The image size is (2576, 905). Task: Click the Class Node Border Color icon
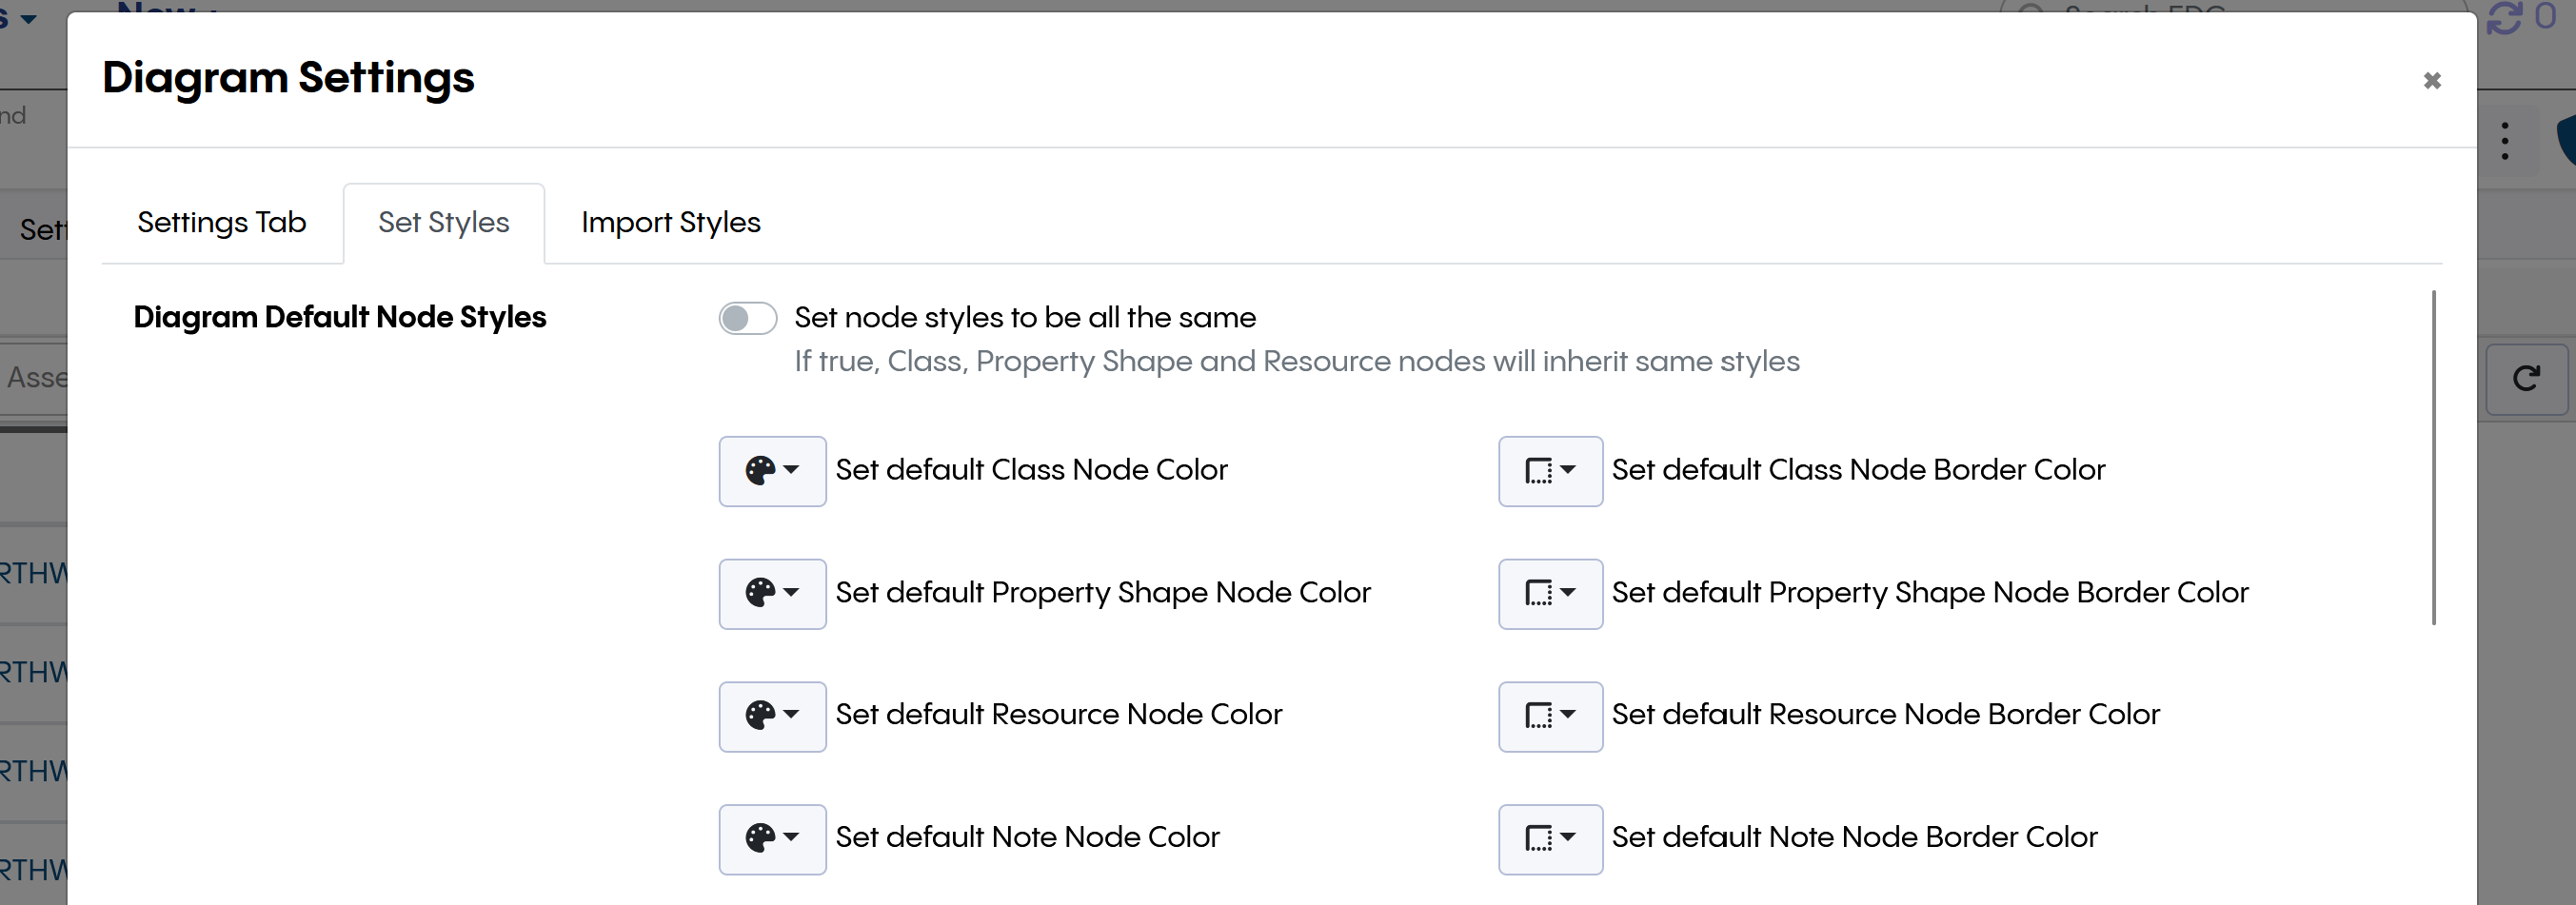(1538, 471)
